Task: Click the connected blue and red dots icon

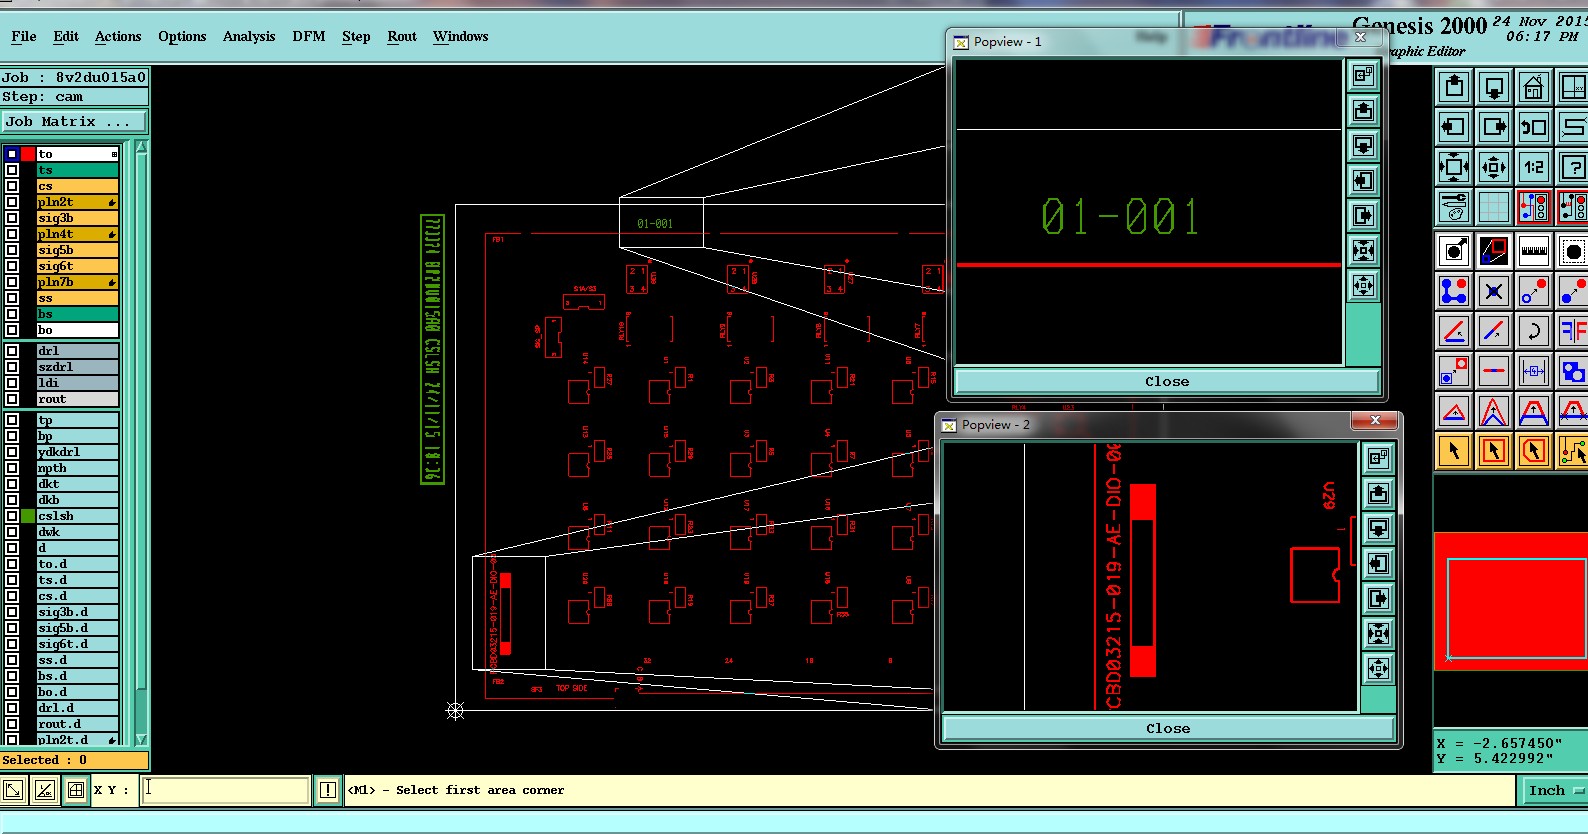Action: click(x=1454, y=291)
